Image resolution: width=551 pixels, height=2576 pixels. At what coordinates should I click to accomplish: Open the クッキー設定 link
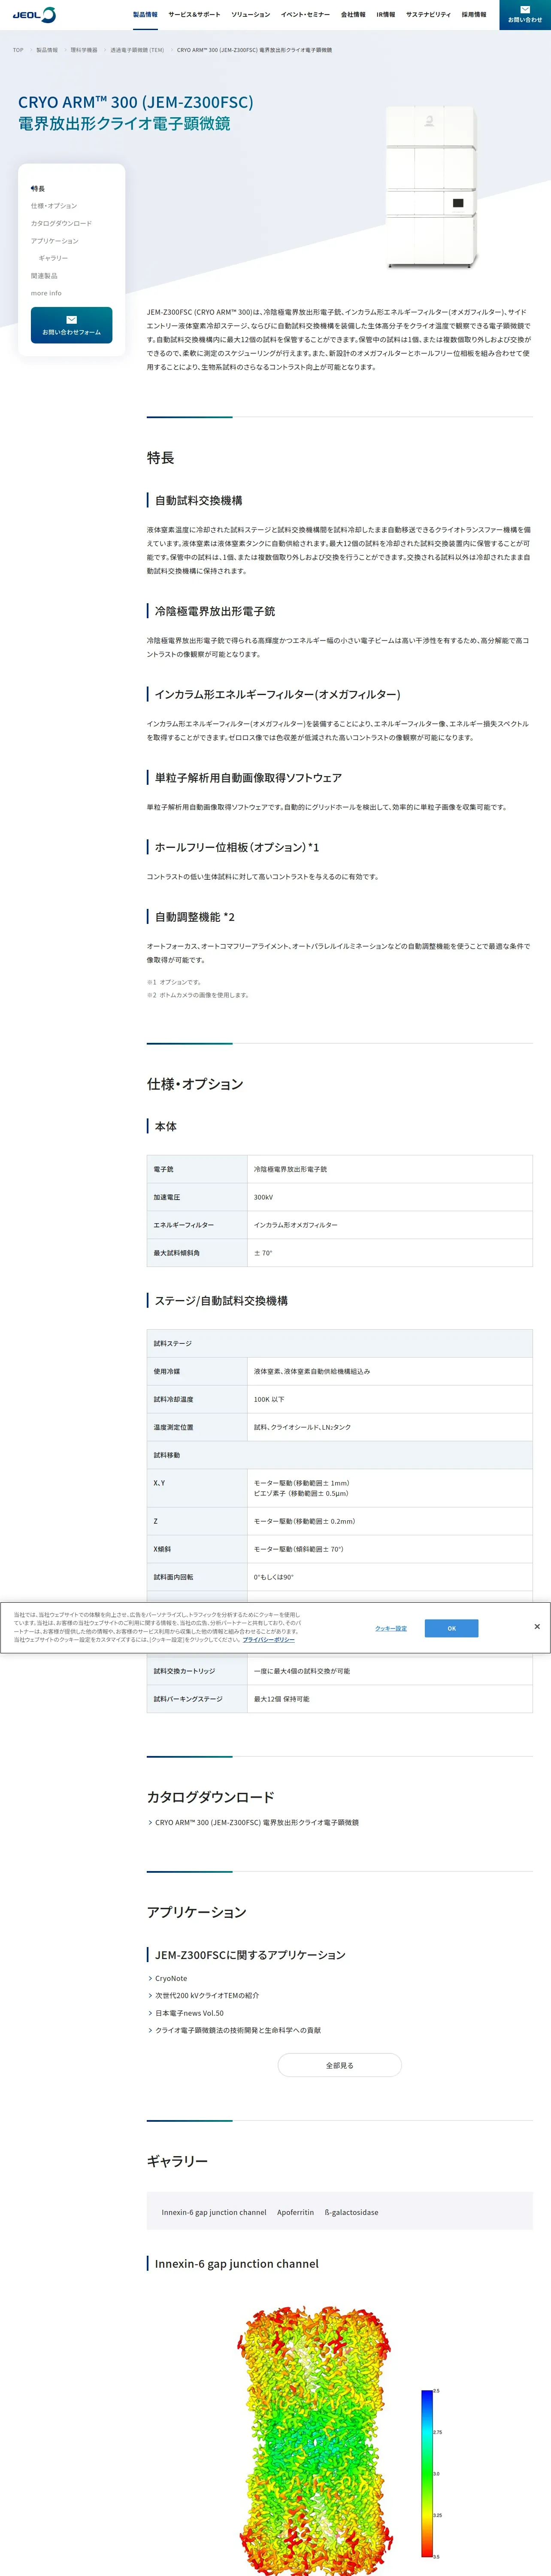391,1628
